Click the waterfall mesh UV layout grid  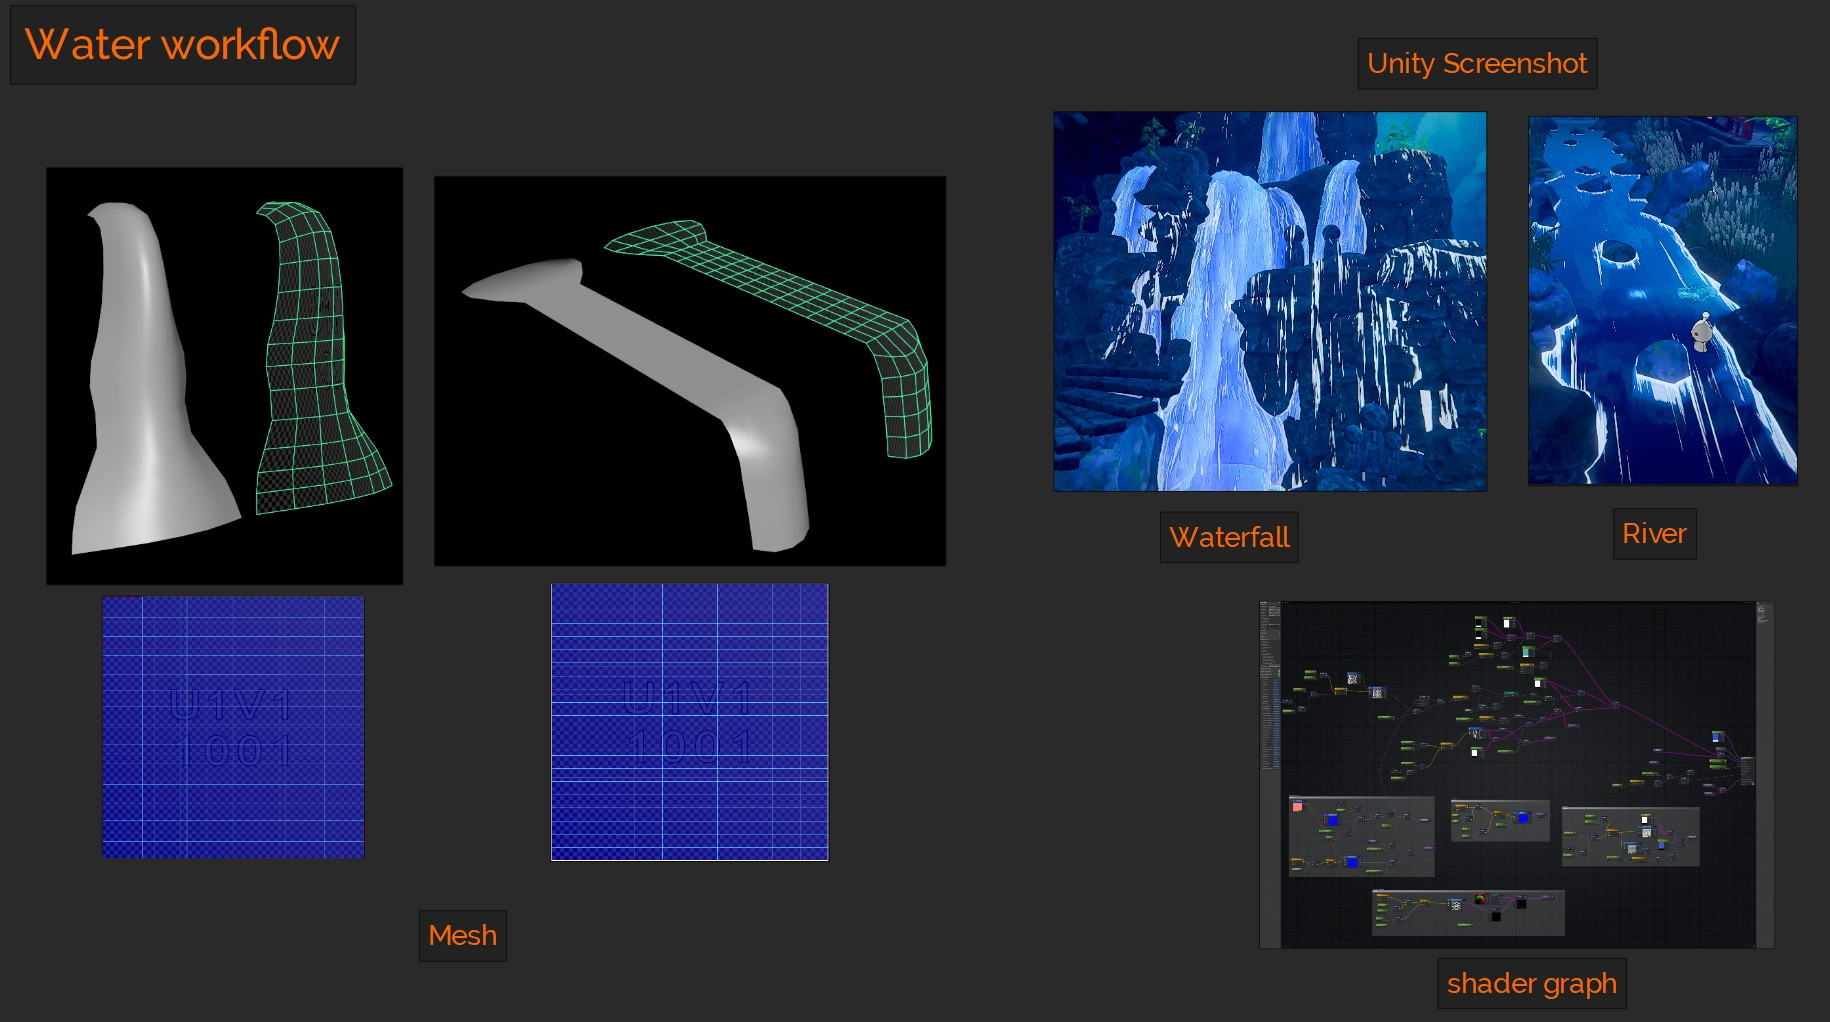[233, 727]
